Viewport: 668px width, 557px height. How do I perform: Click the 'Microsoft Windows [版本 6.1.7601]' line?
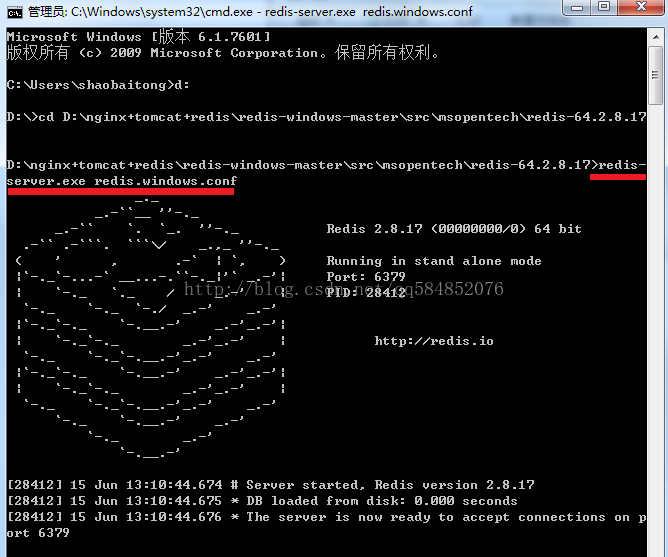pos(138,37)
